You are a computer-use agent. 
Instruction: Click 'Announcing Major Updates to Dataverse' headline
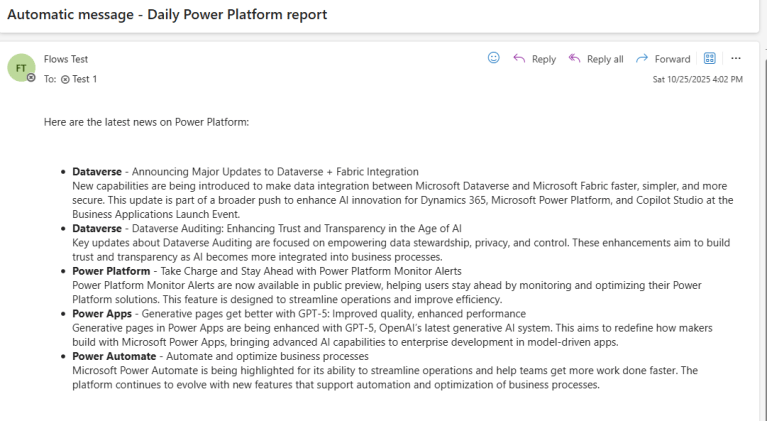point(275,172)
